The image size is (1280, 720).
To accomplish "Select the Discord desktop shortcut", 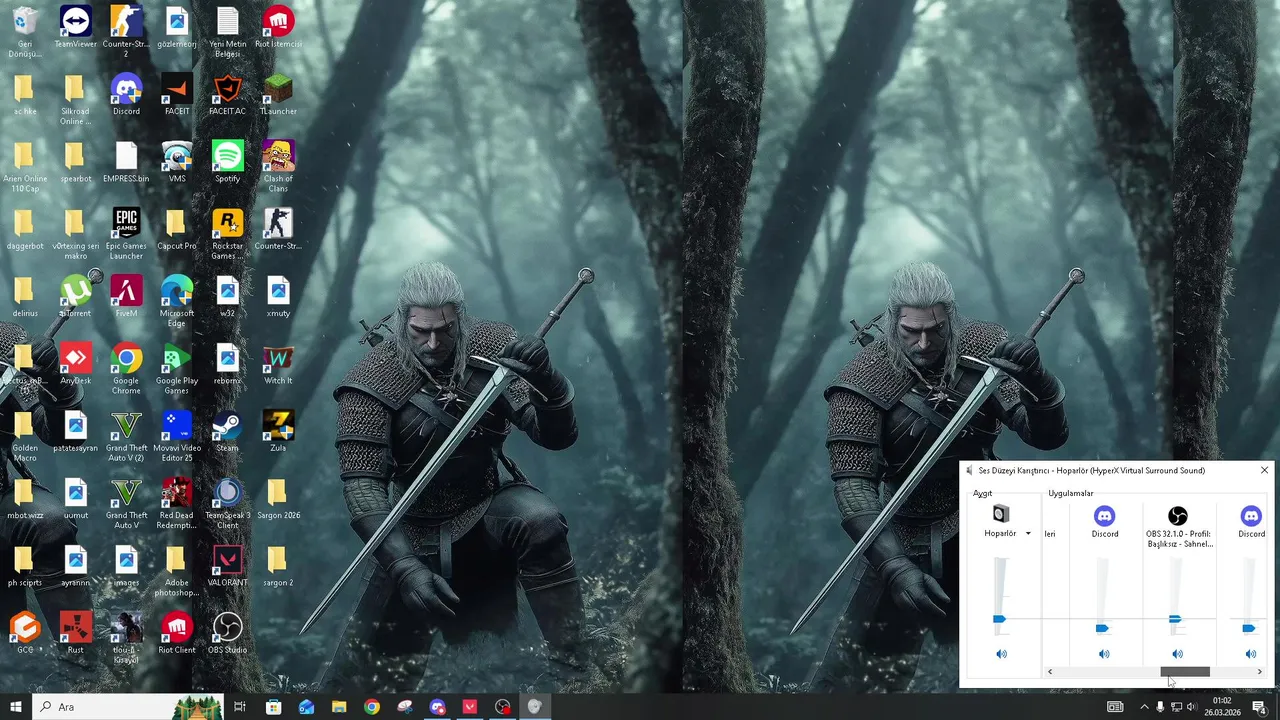I will [x=126, y=95].
